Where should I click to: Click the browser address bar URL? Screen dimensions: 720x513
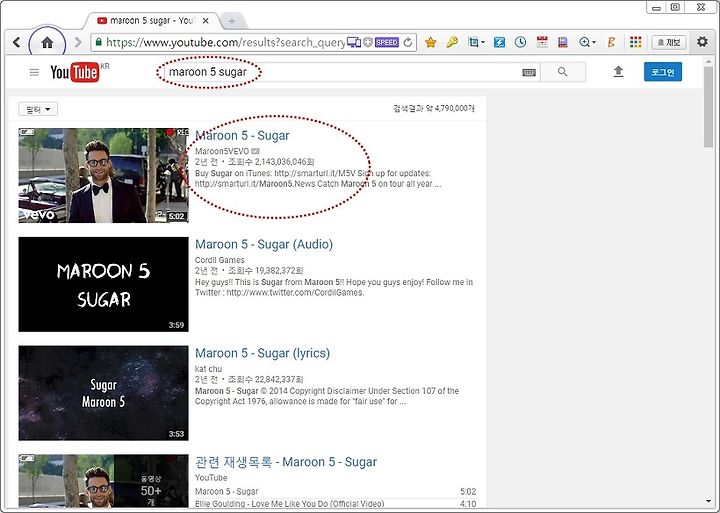(225, 43)
